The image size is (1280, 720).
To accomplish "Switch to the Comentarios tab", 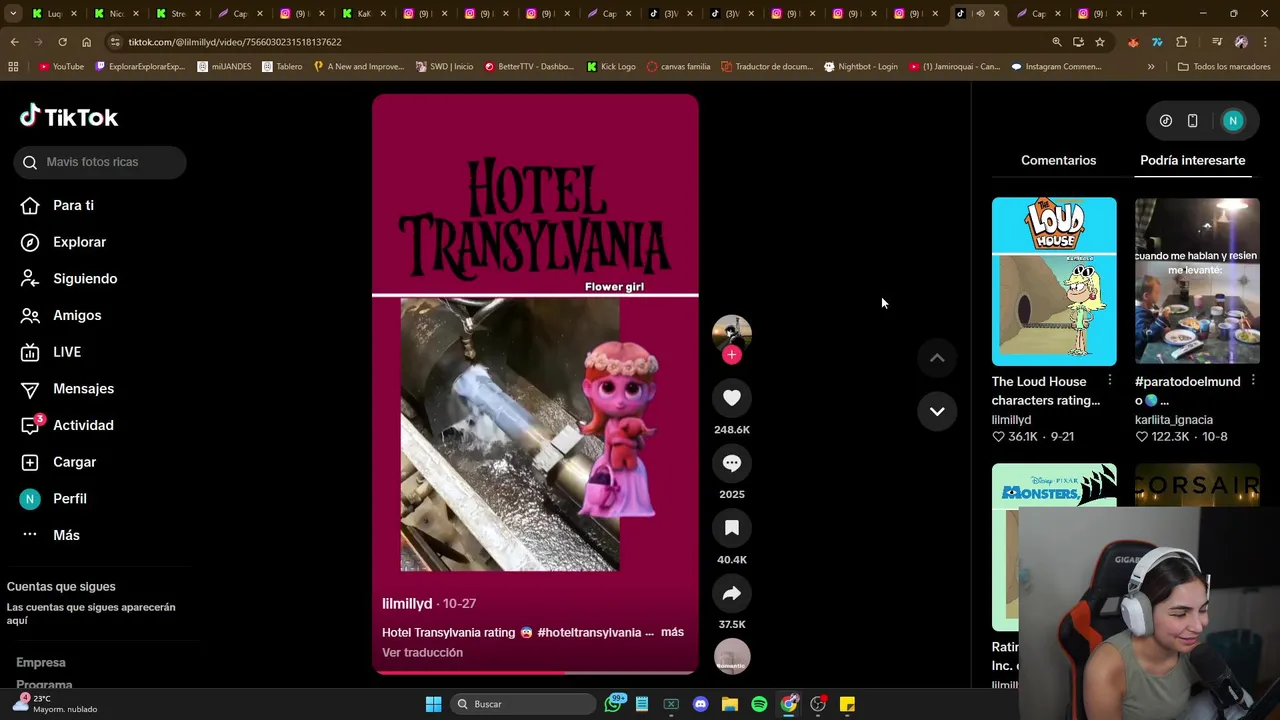I will tap(1058, 160).
